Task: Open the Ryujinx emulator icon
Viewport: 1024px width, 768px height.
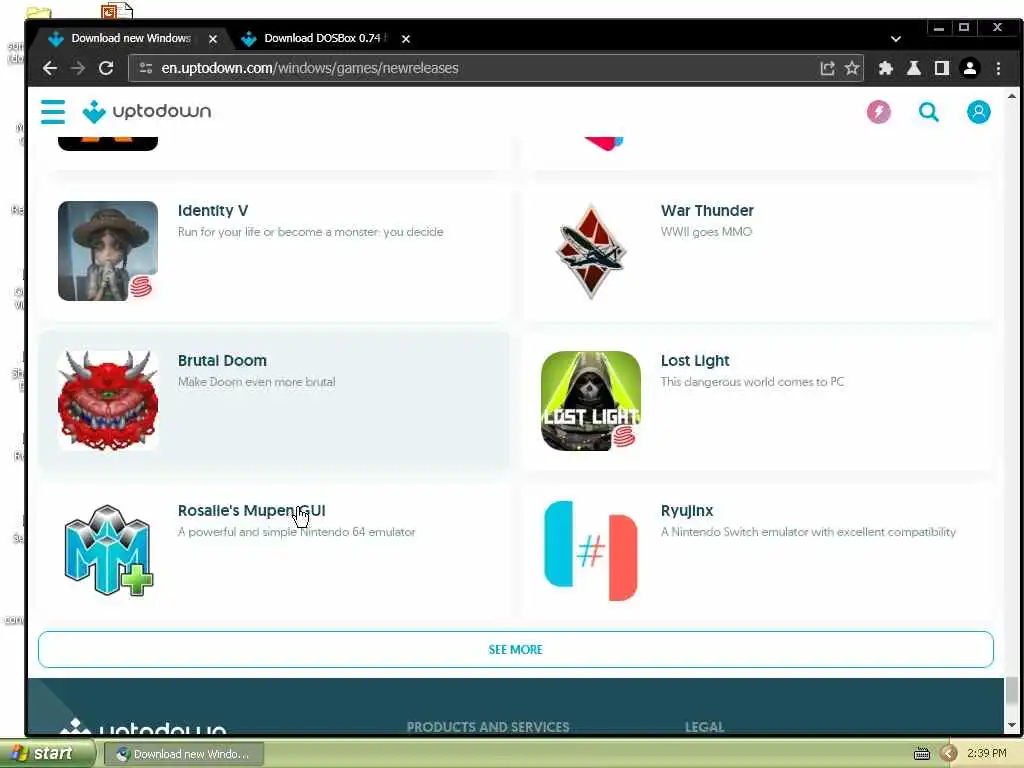Action: click(590, 551)
